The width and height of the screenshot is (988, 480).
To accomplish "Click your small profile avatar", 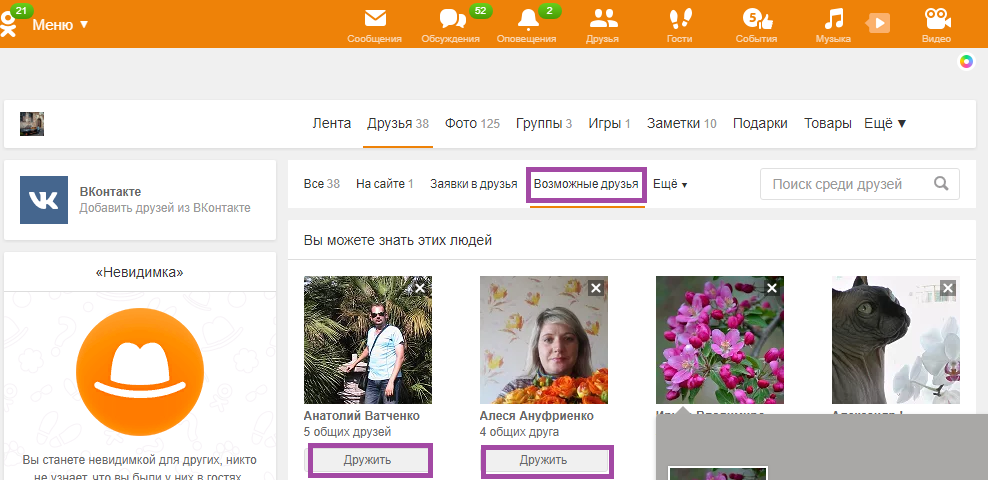I will click(32, 124).
